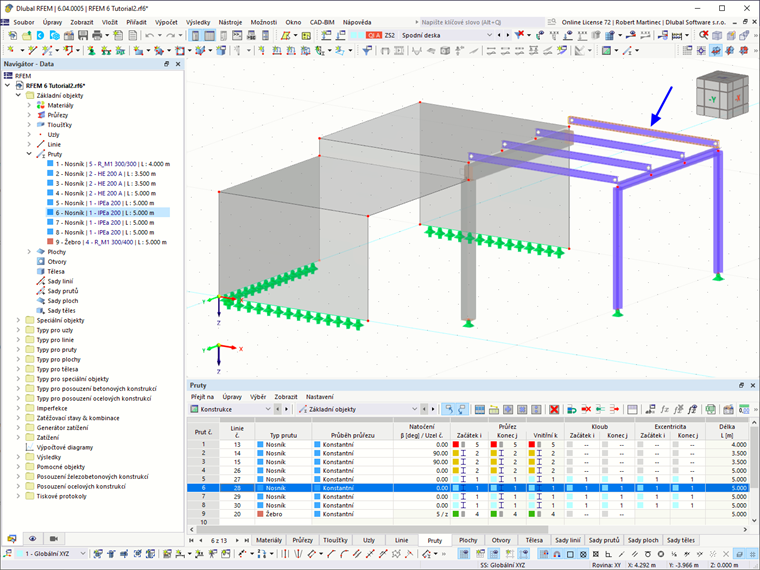Toggle second selection sync button in Pruty toolbar
Viewport: 760px width, 570px height.
pyautogui.click(x=462, y=410)
